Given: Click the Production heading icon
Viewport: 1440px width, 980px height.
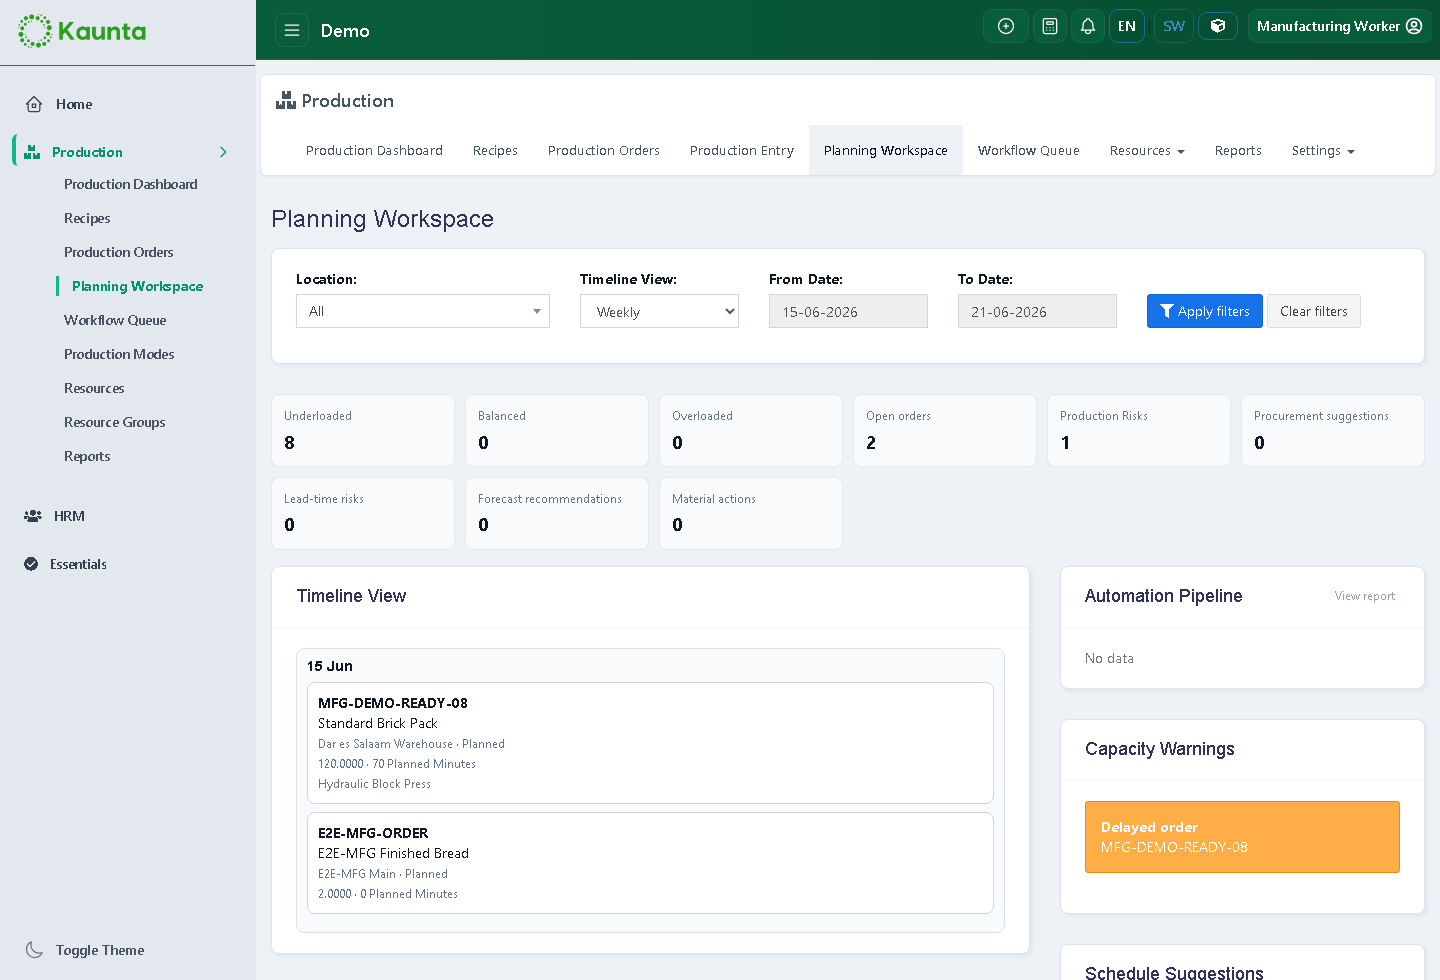Looking at the screenshot, I should coord(286,100).
